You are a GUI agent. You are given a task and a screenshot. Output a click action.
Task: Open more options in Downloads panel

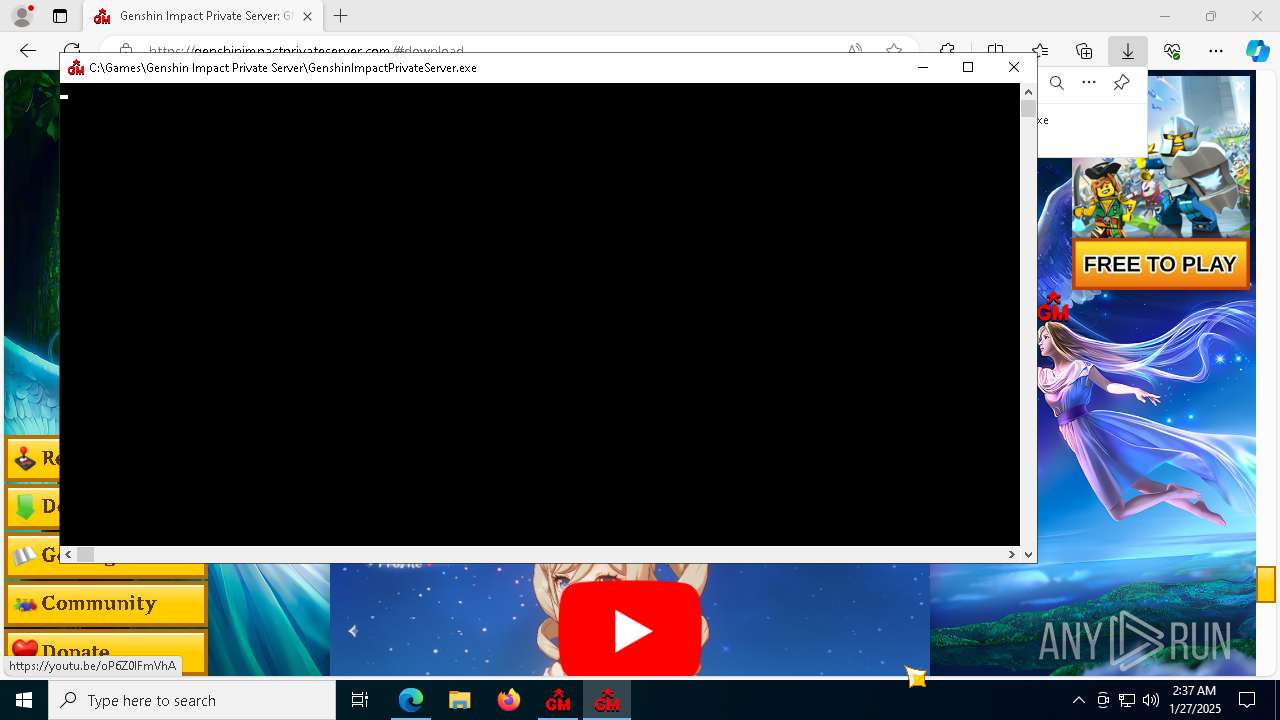point(1089,83)
